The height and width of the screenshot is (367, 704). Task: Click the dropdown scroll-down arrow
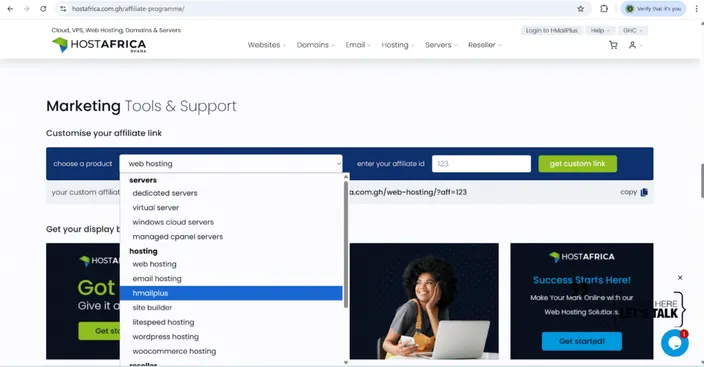346,362
